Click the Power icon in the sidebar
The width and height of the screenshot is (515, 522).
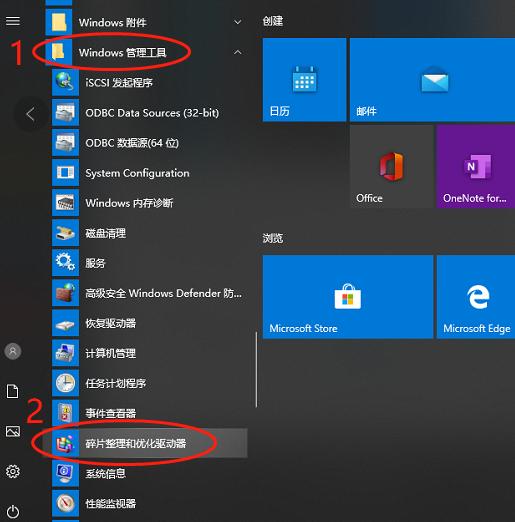(x=13, y=512)
